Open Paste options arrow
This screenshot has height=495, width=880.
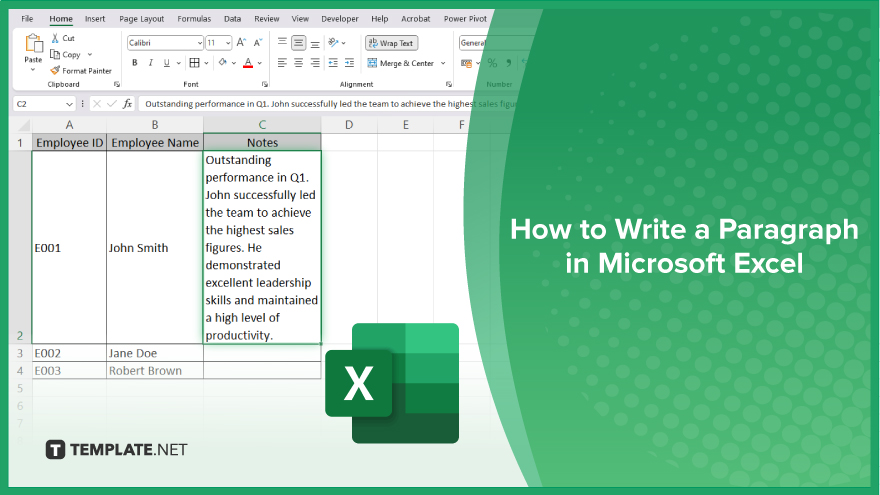[33, 70]
